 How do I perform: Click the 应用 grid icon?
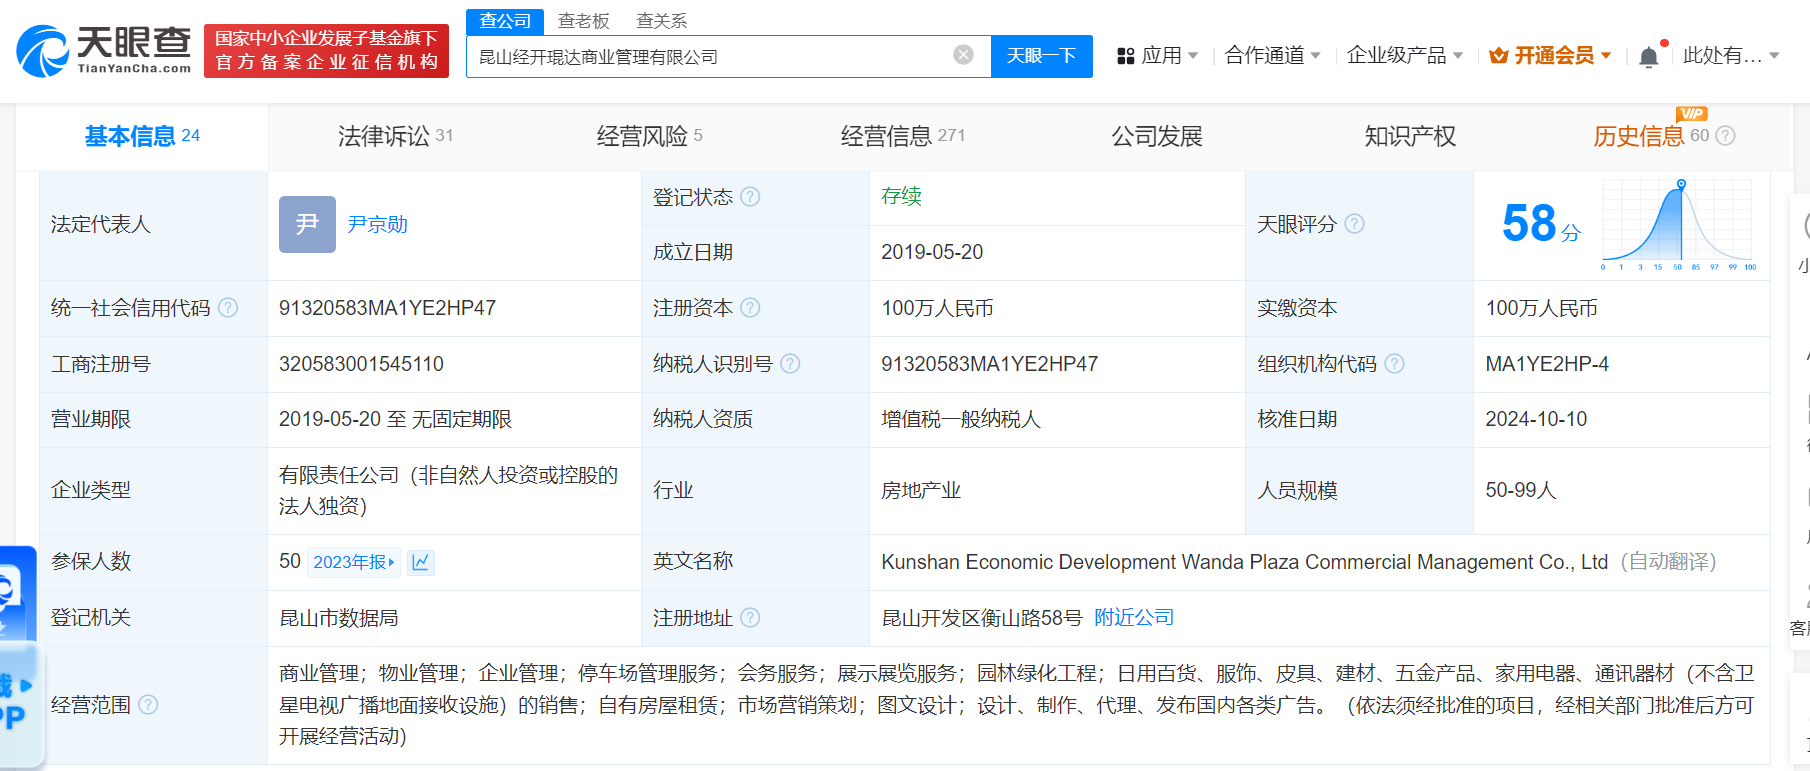point(1126,56)
